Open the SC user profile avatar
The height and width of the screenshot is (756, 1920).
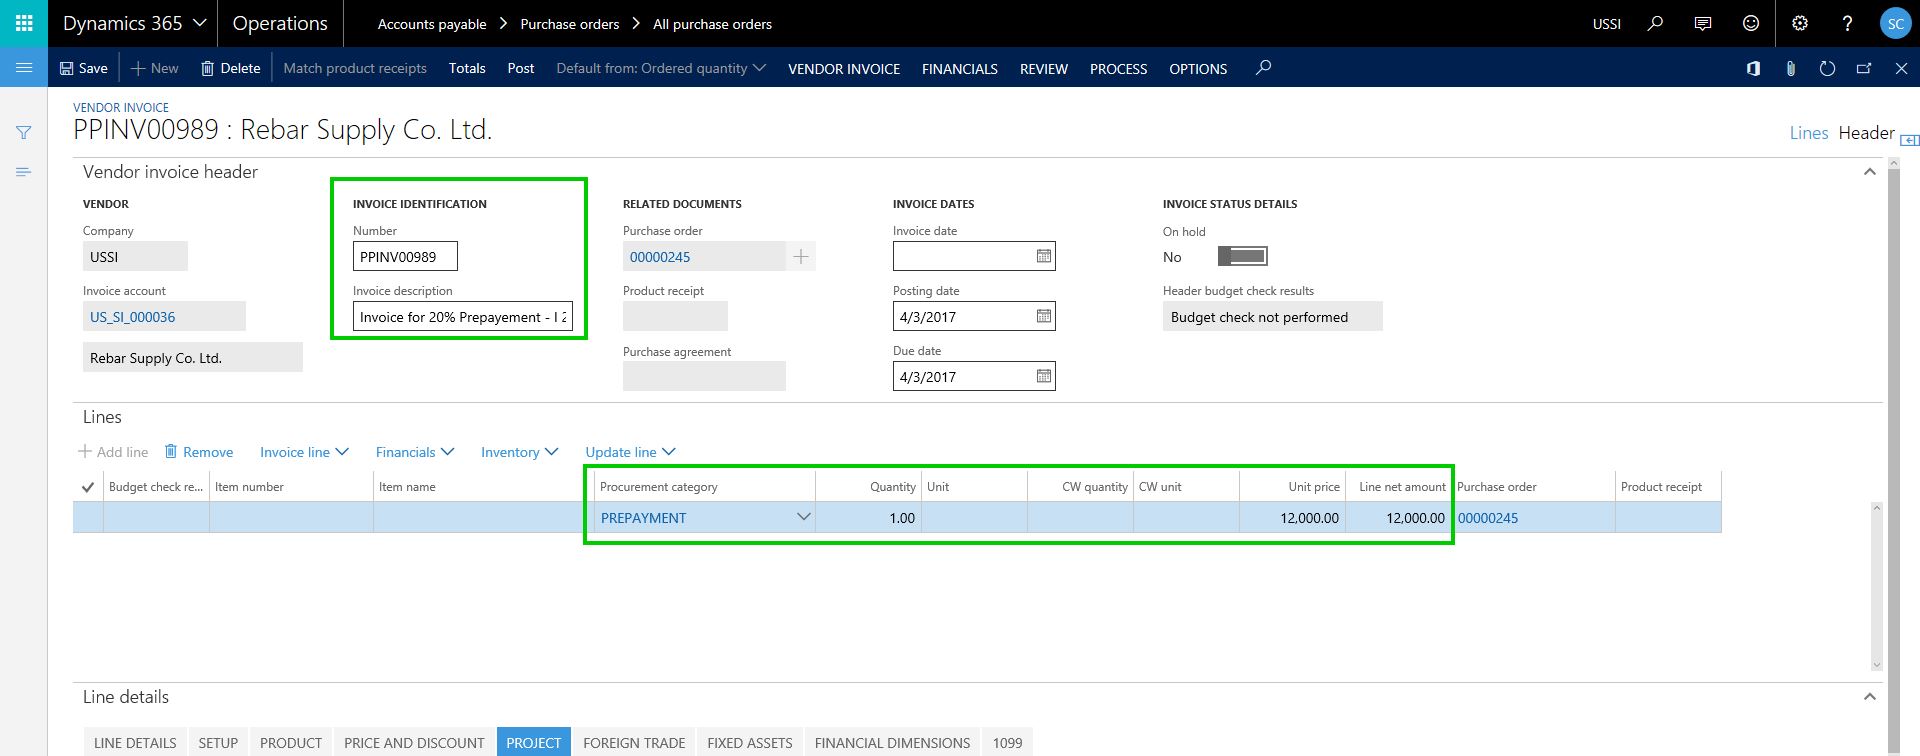[1895, 24]
